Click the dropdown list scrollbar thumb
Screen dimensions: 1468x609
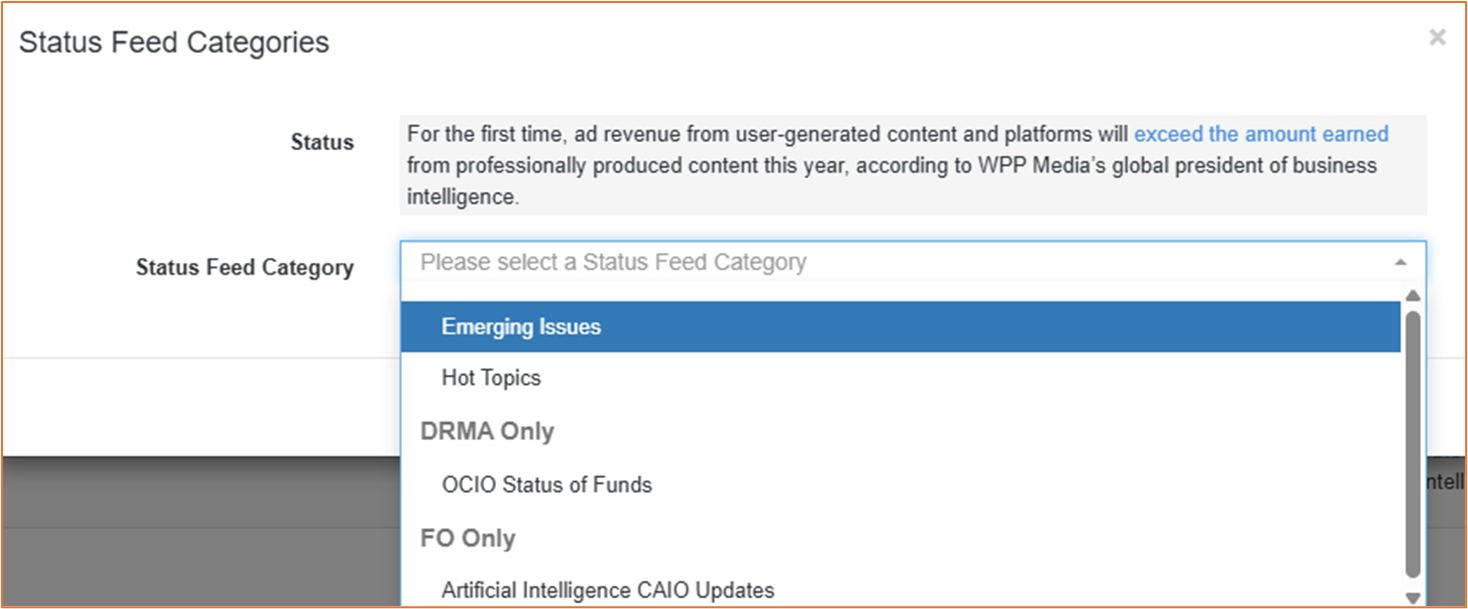tap(1413, 445)
